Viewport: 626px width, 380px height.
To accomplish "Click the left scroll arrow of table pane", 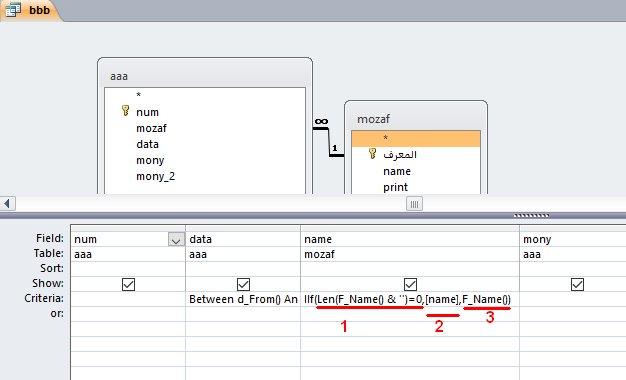I will pyautogui.click(x=7, y=204).
